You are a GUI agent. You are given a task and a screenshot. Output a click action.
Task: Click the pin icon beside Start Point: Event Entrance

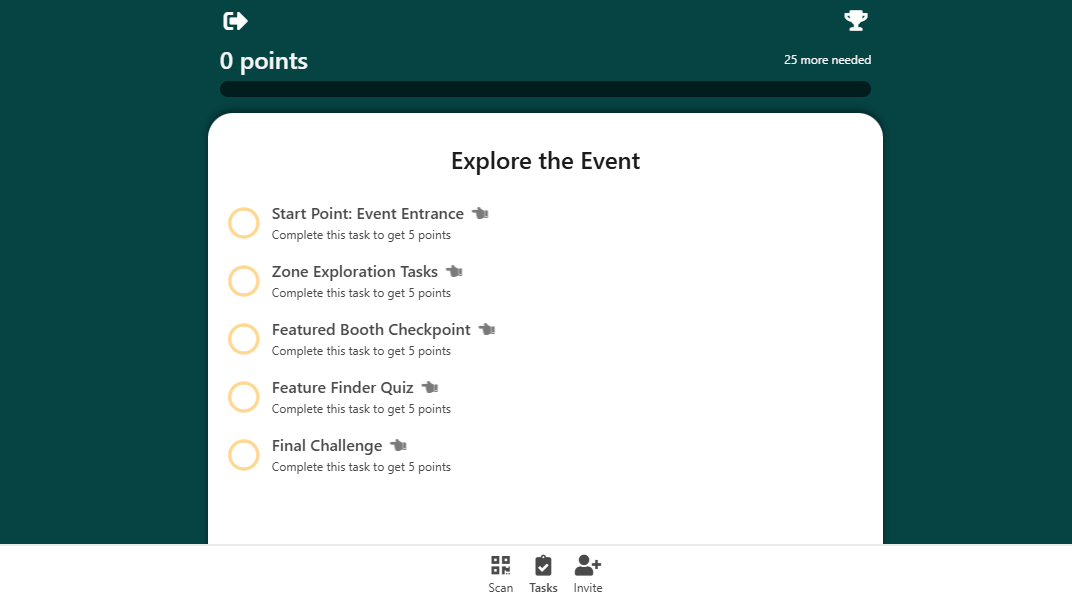point(480,213)
